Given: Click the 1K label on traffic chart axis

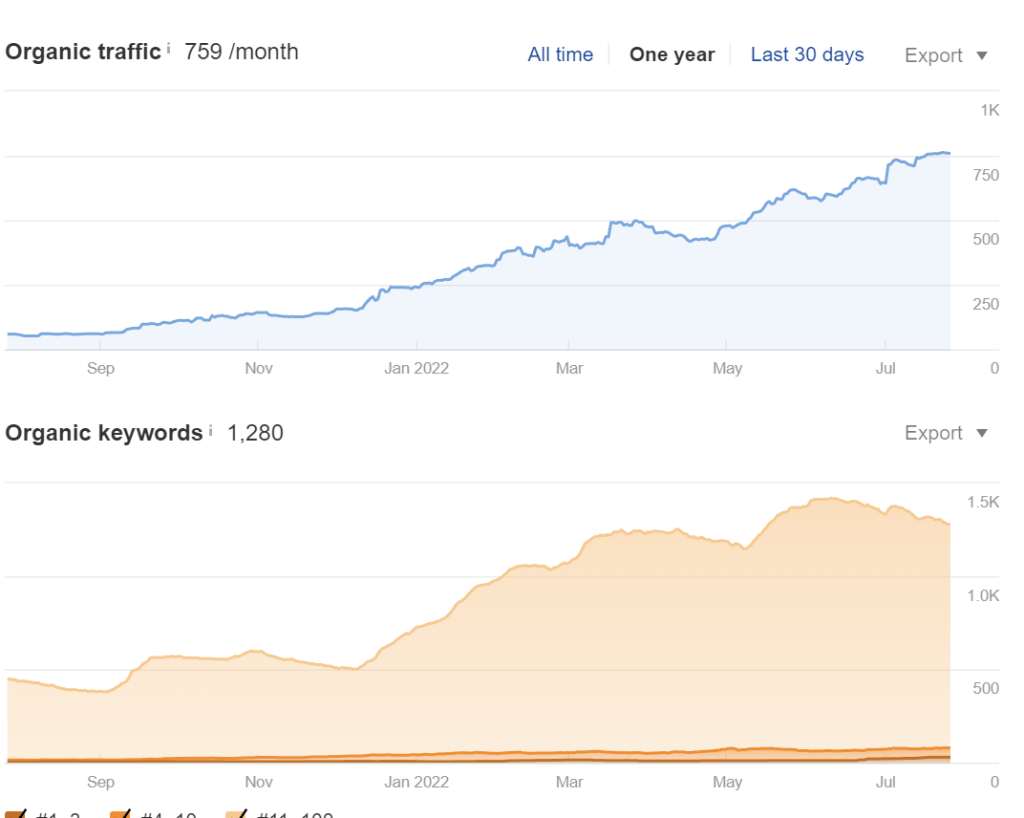Looking at the screenshot, I should pyautogui.click(x=989, y=110).
